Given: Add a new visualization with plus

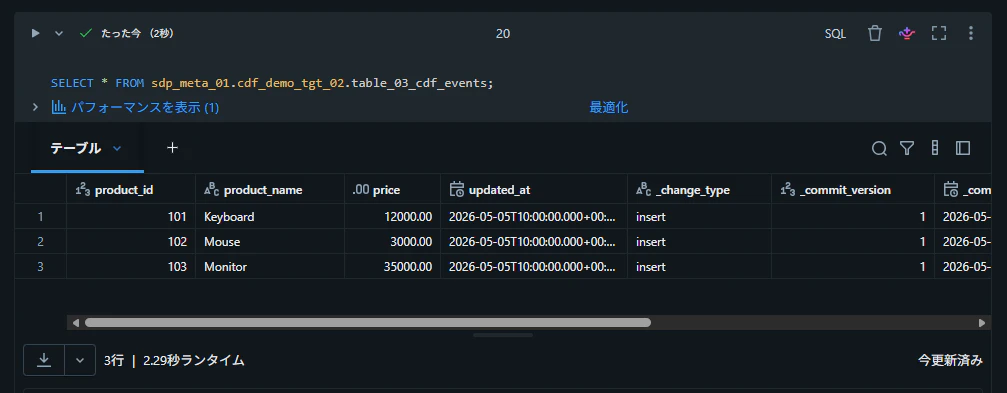Looking at the screenshot, I should [172, 148].
